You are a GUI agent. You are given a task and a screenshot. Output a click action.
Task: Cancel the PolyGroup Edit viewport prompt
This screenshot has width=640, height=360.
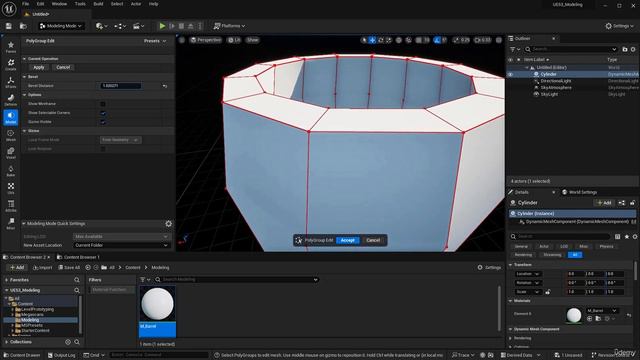coord(373,240)
